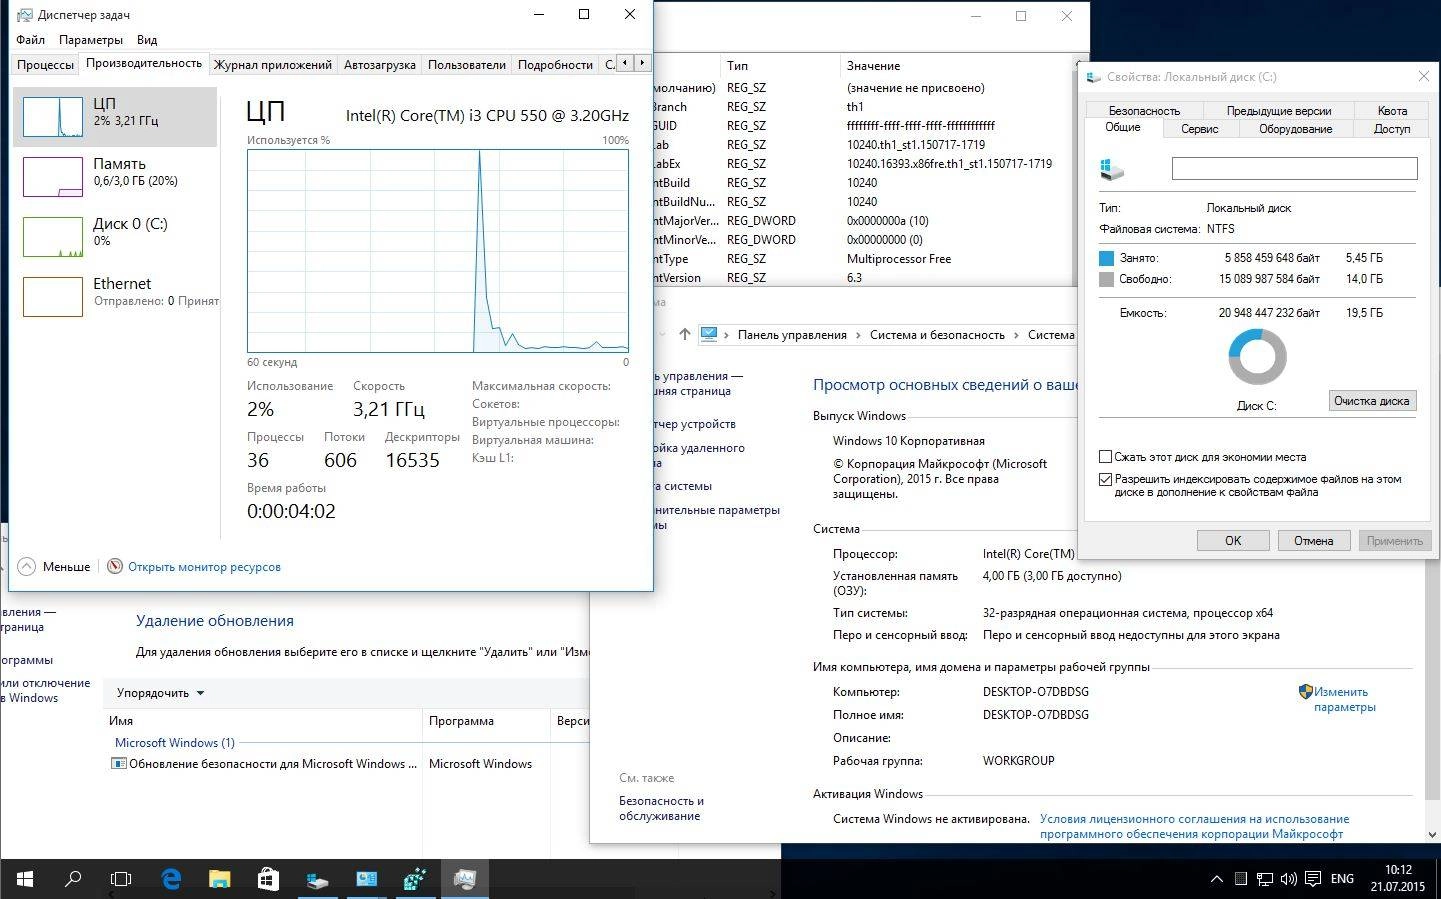Viewport: 1441px width, 899px height.
Task: Collapse the Microsoft Windows (1) group
Action: [x=174, y=743]
